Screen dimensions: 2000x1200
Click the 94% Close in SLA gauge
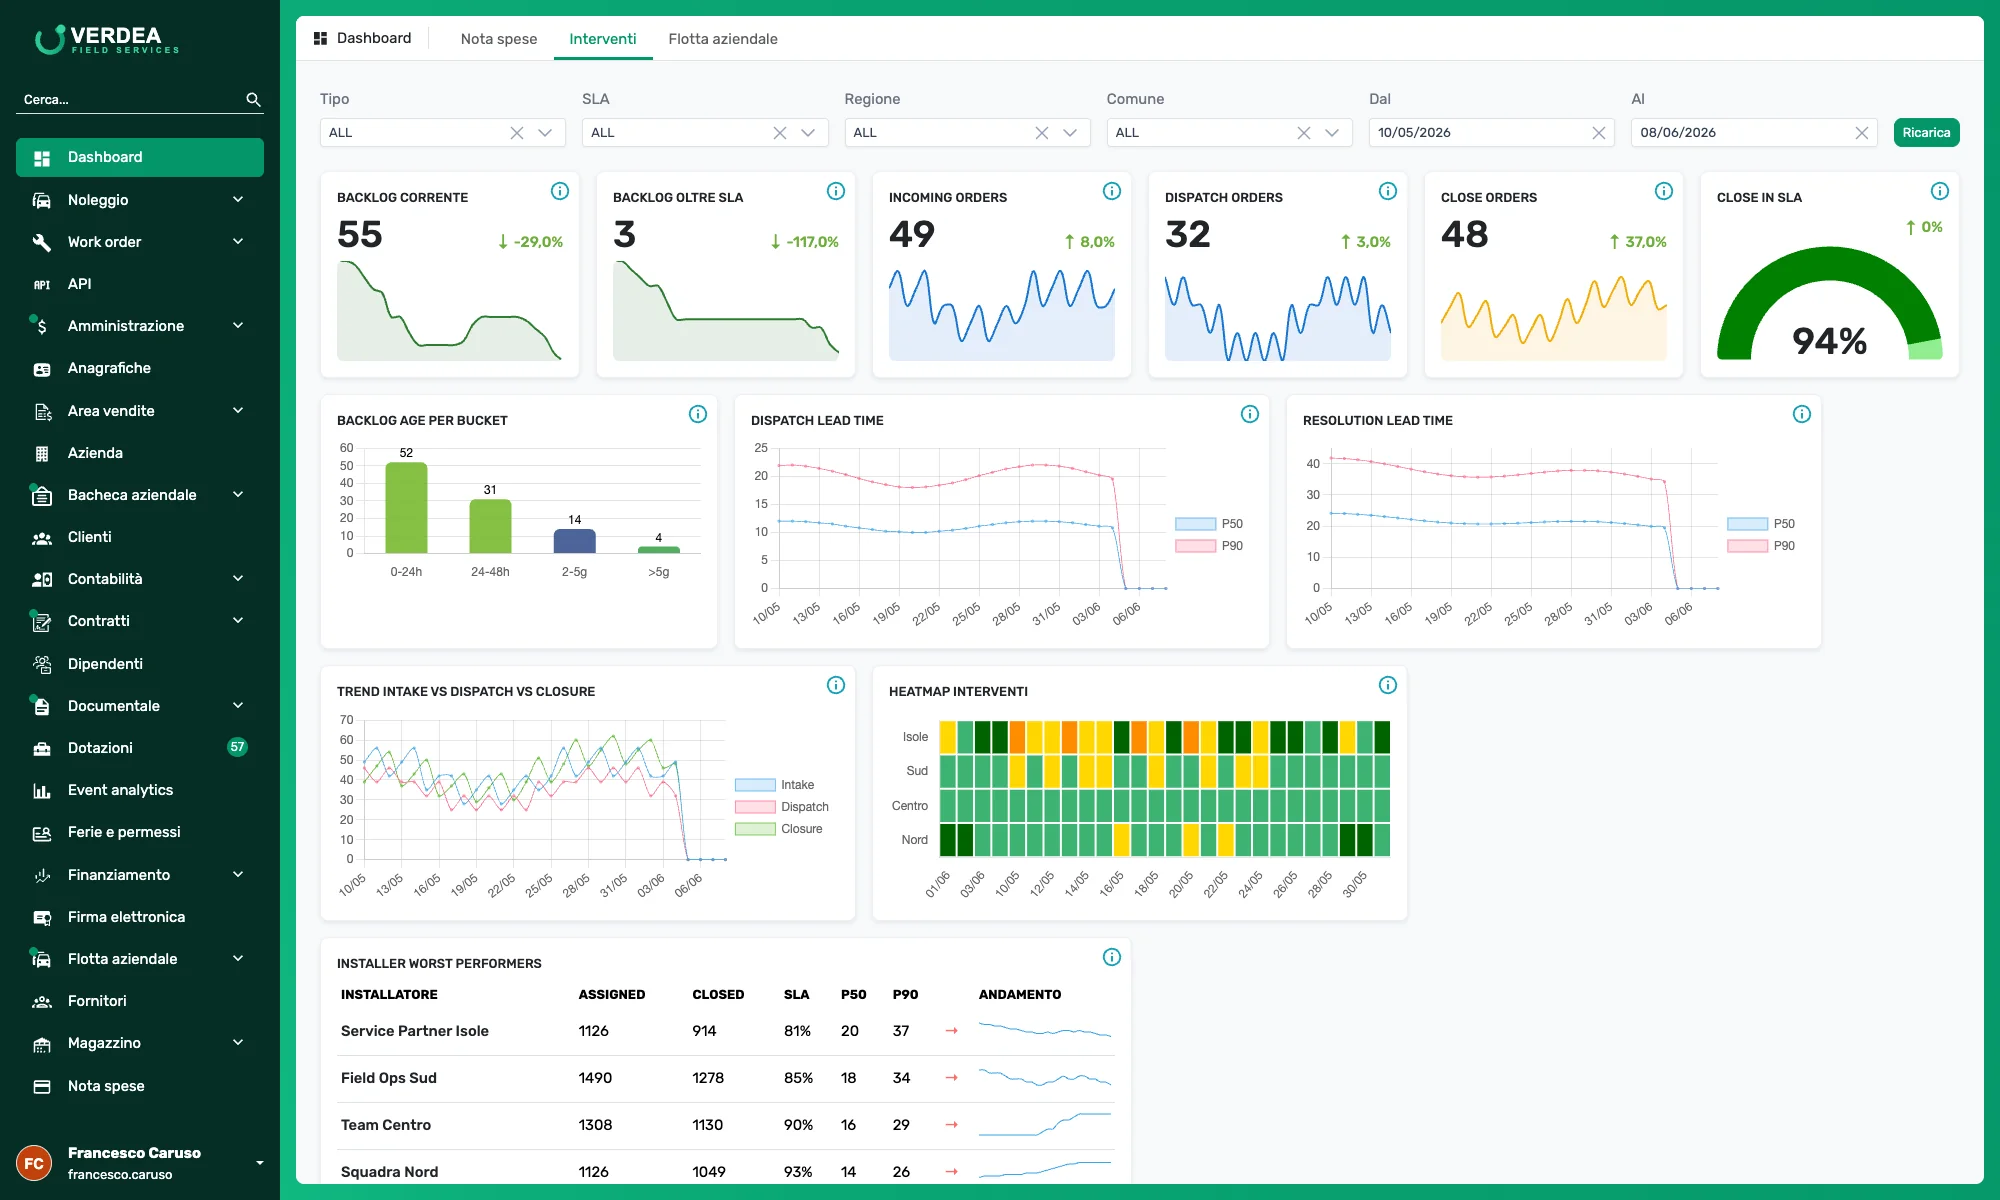tap(1829, 303)
